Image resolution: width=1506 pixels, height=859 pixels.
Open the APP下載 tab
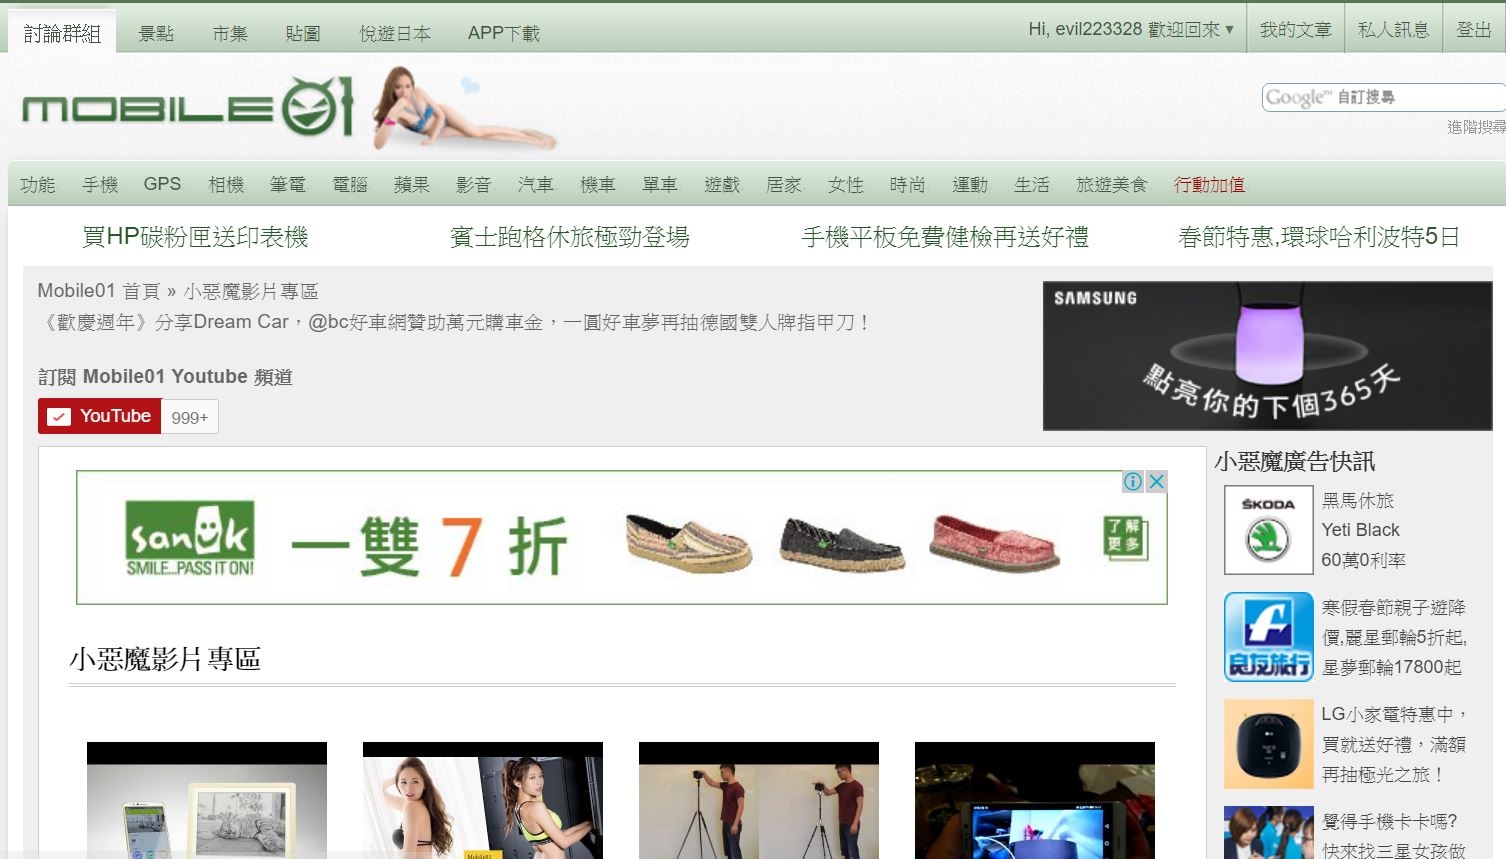504,33
